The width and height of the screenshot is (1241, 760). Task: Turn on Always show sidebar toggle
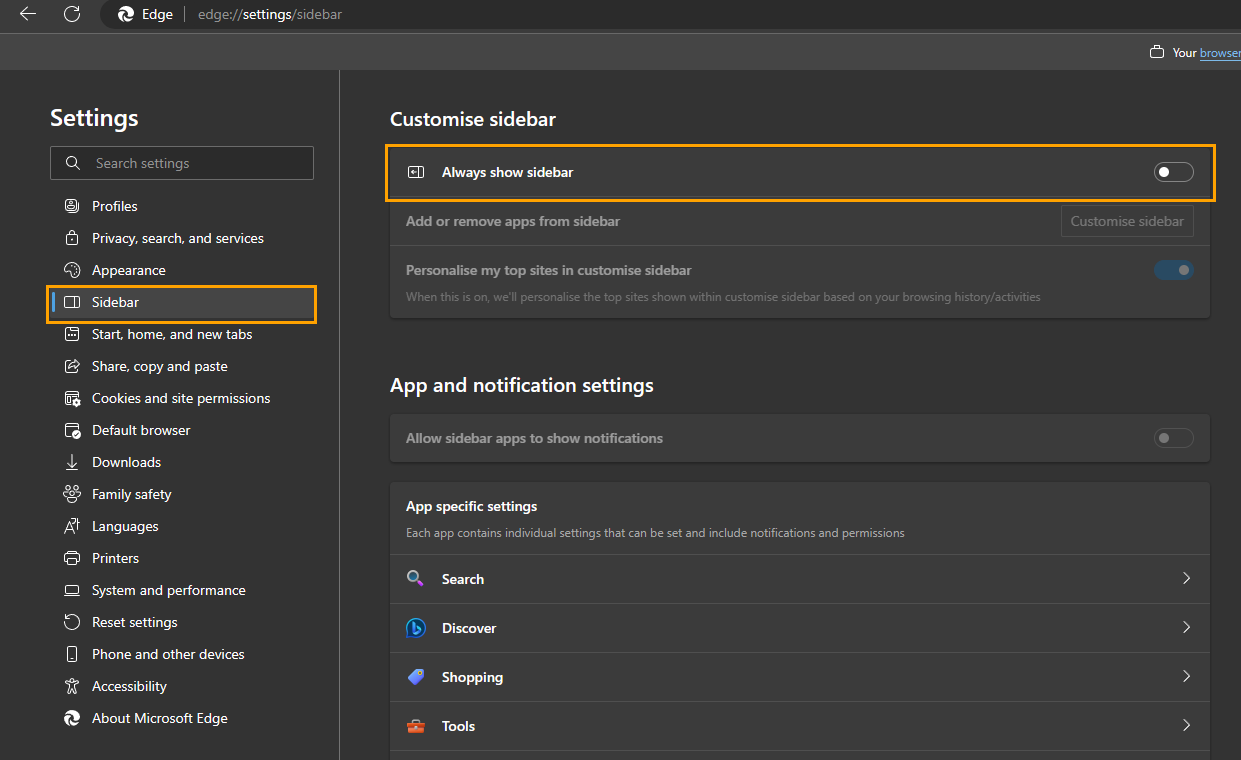[1174, 172]
